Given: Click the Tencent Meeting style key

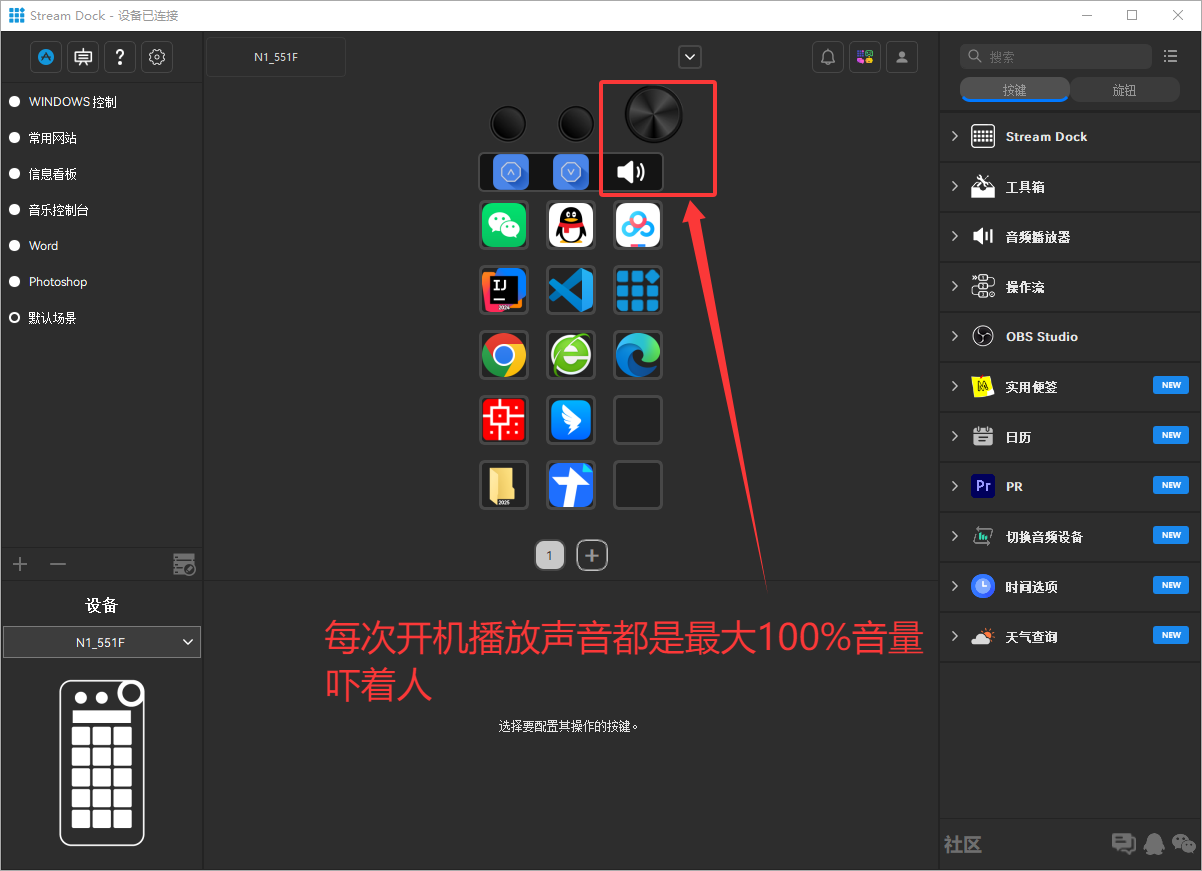Looking at the screenshot, I should tap(571, 485).
